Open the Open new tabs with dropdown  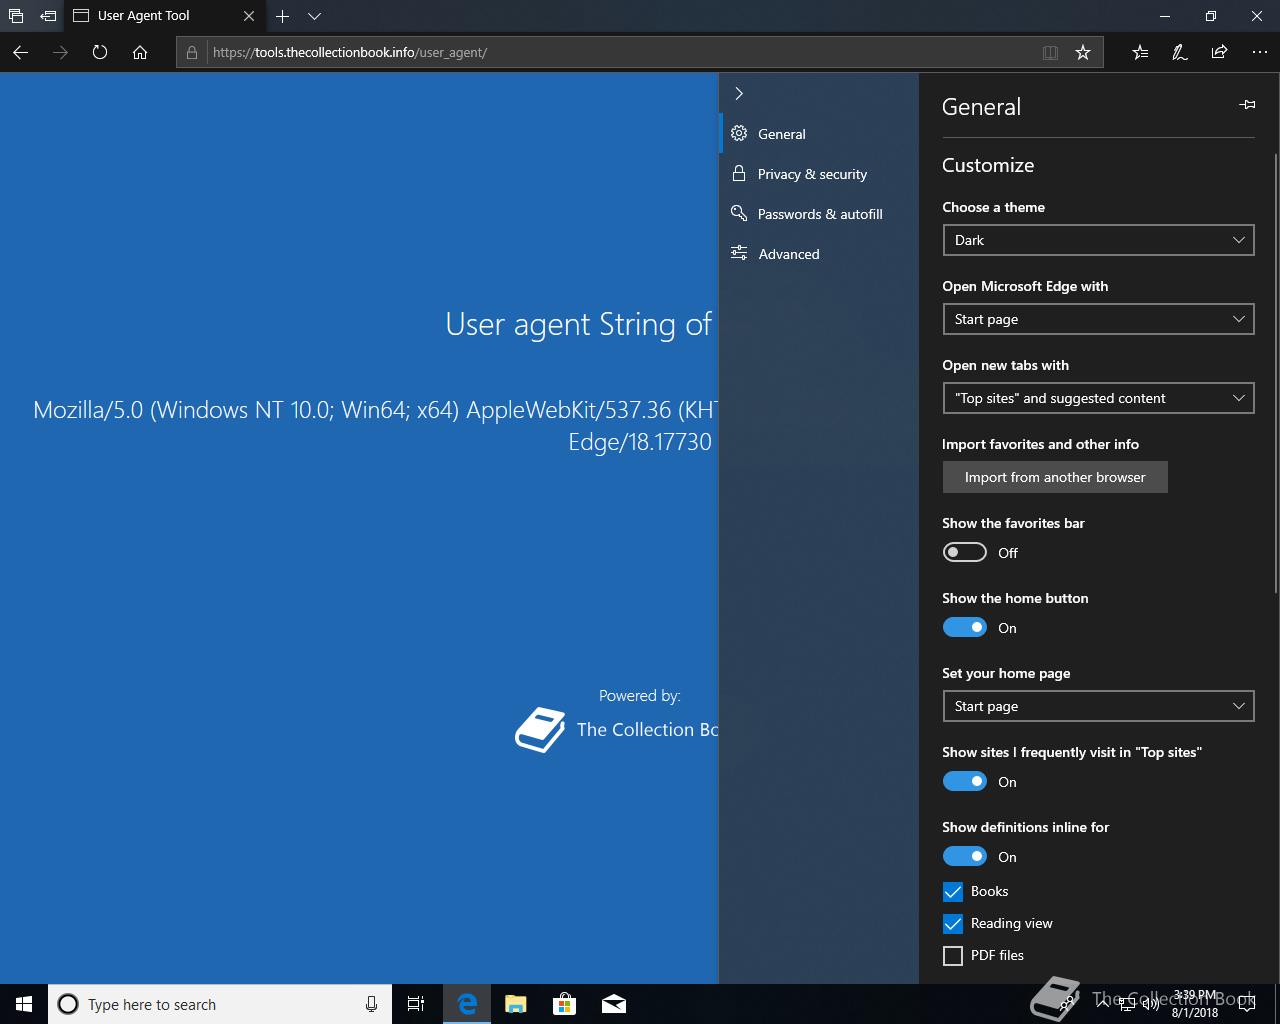click(1098, 398)
